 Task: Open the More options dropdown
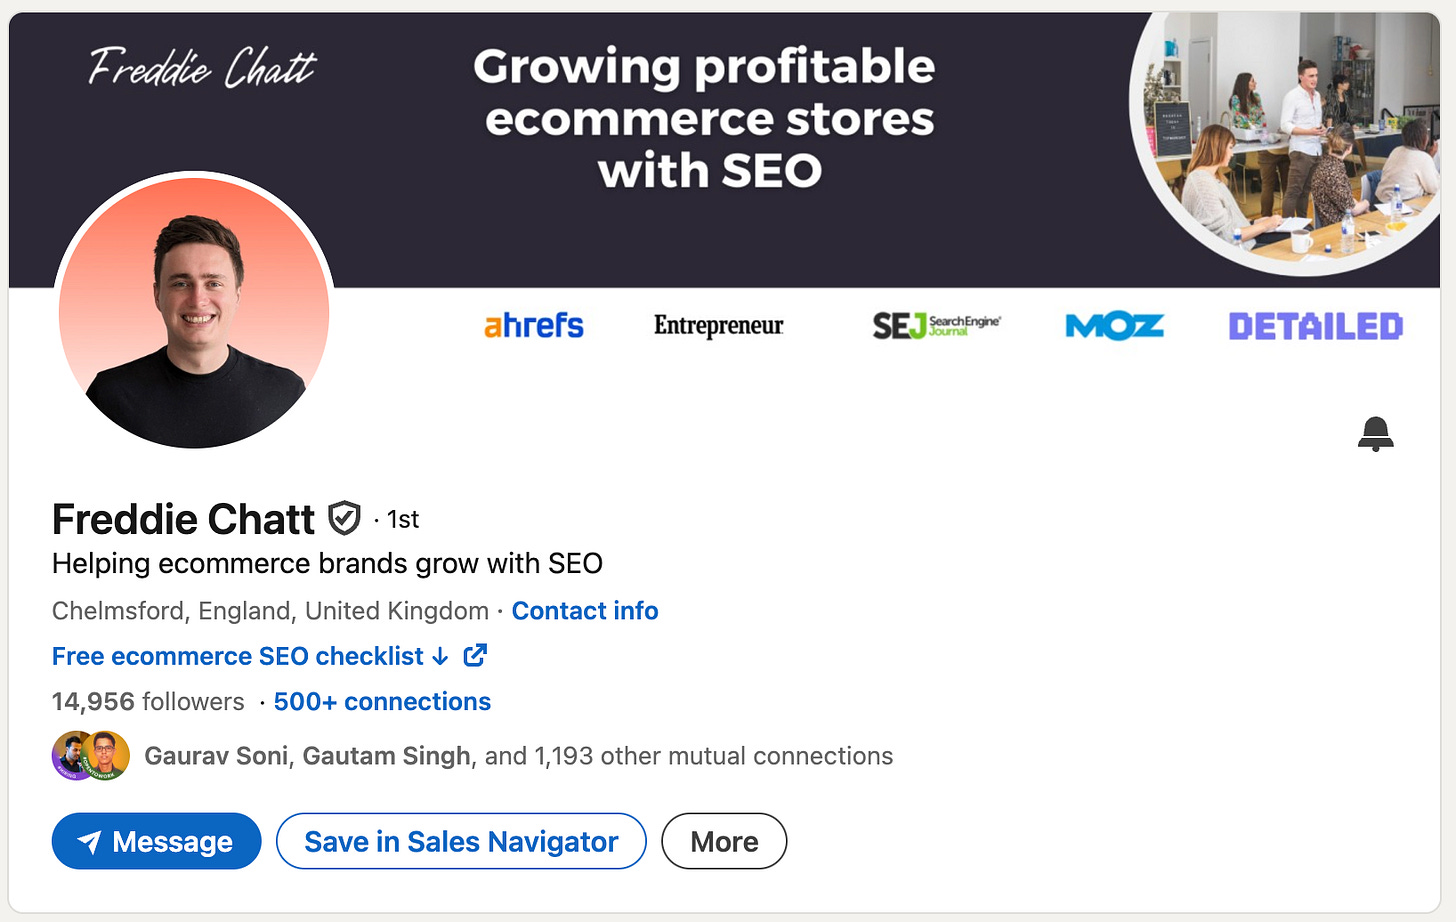click(x=724, y=841)
